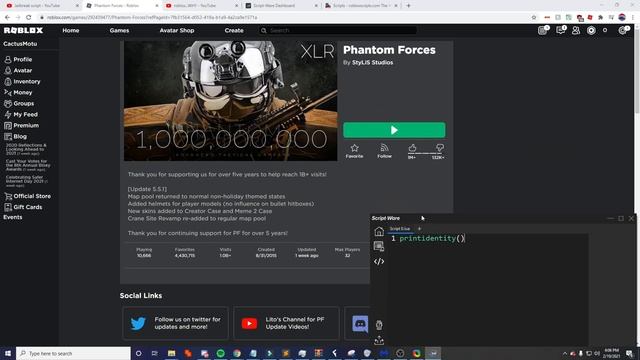640x360 pixels.
Task: Open Spotify from the taskbar
Action: pos(221,353)
